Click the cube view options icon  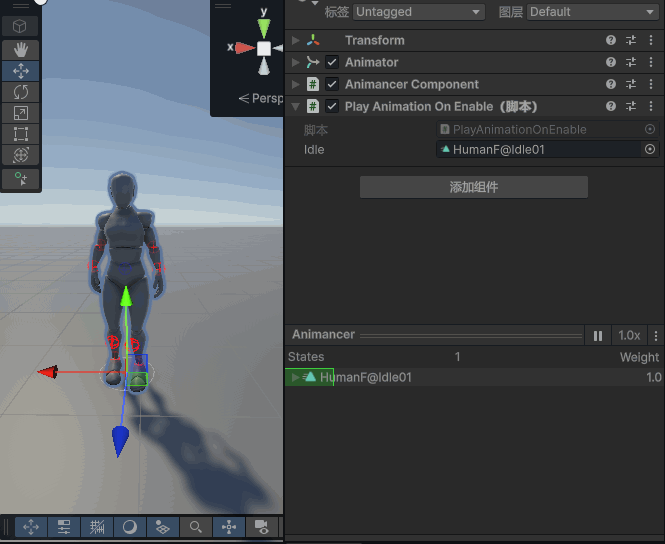pos(20,26)
